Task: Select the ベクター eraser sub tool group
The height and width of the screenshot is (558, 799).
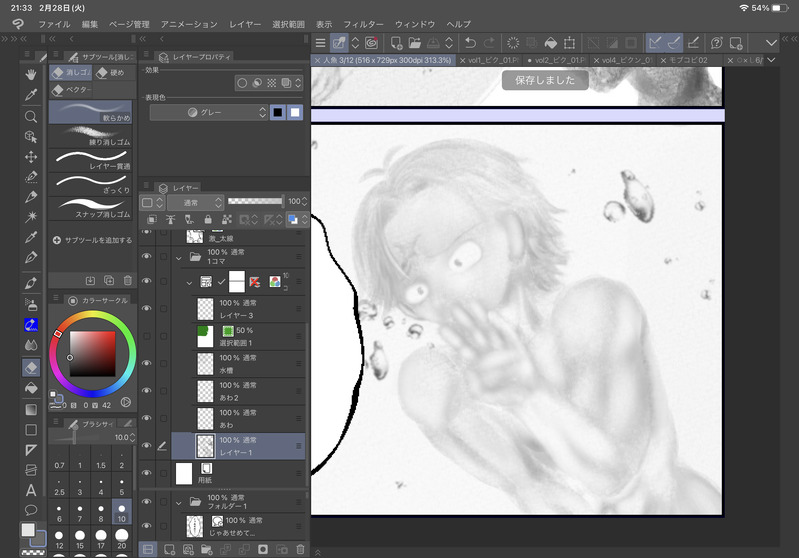Action: click(x=71, y=89)
